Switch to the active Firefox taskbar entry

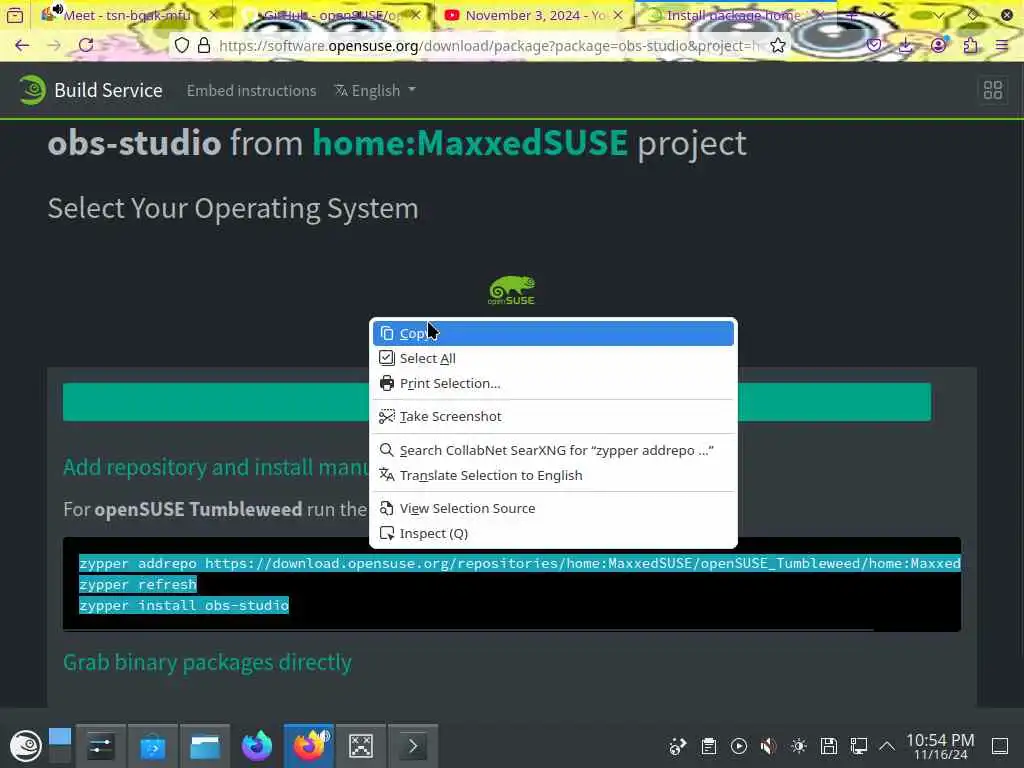(309, 746)
